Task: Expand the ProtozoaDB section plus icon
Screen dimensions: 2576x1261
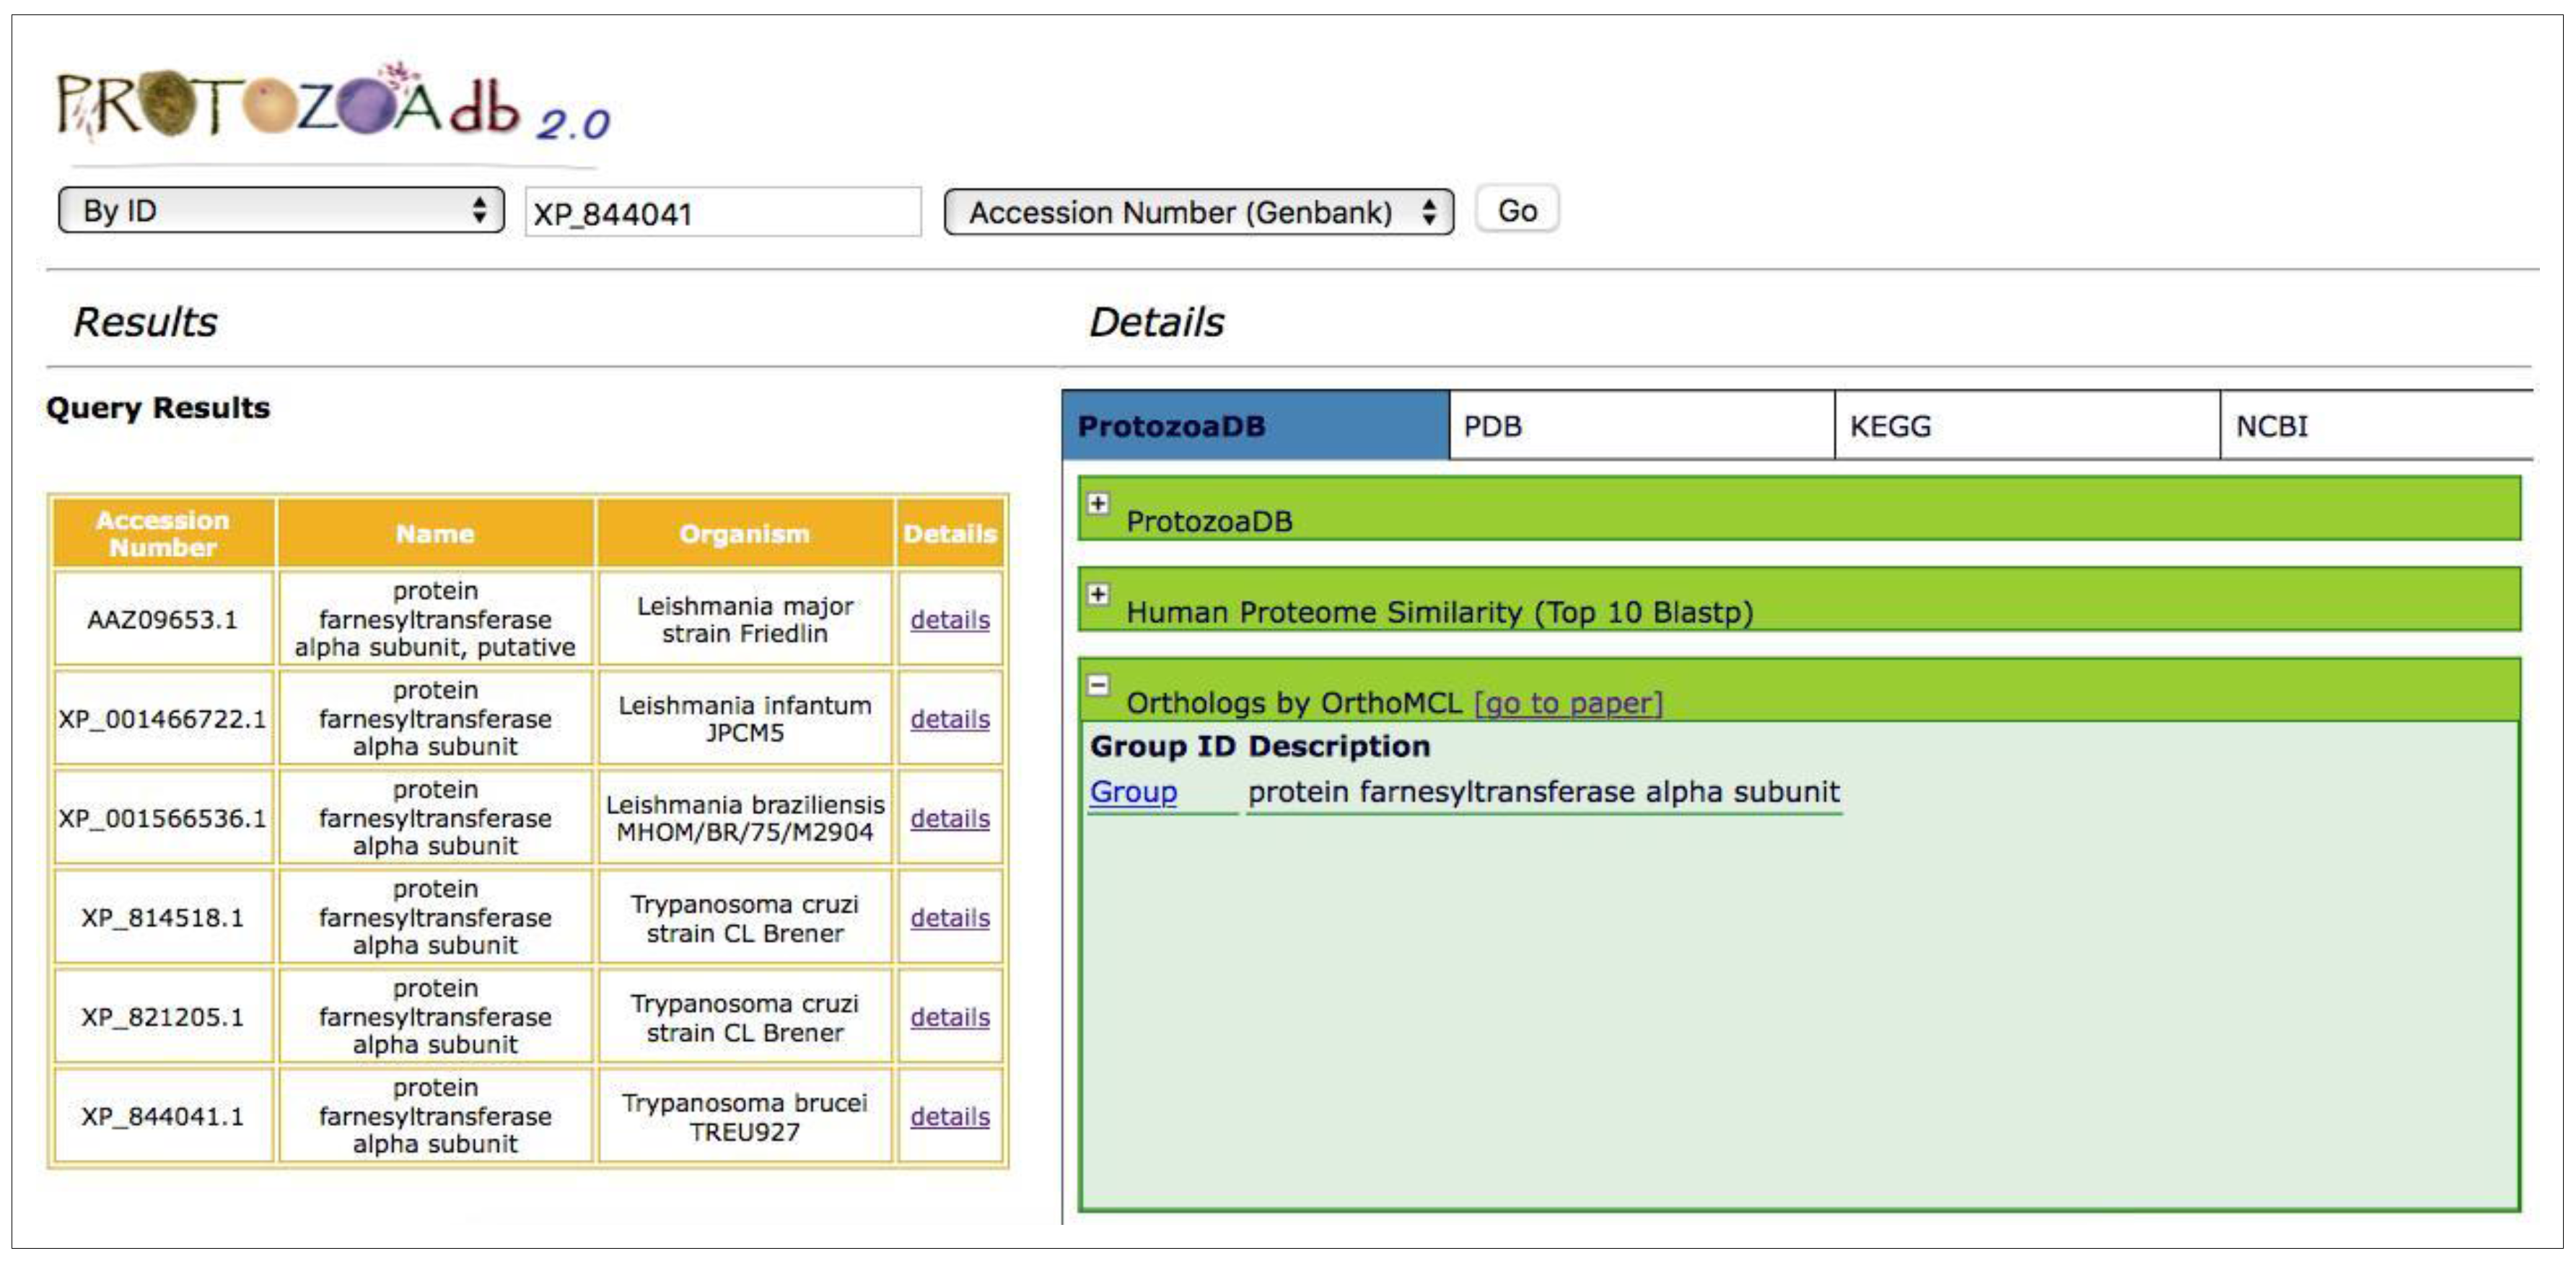Action: tap(1098, 504)
